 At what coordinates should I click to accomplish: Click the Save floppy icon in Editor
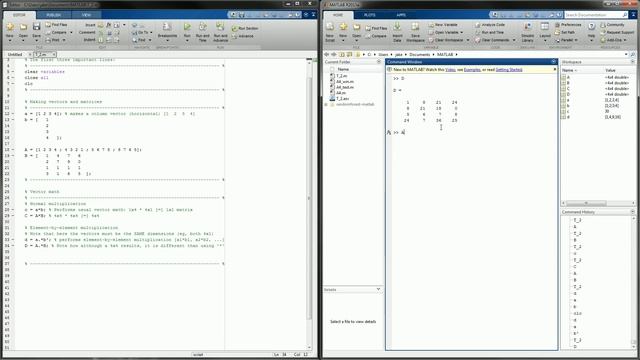click(36, 27)
